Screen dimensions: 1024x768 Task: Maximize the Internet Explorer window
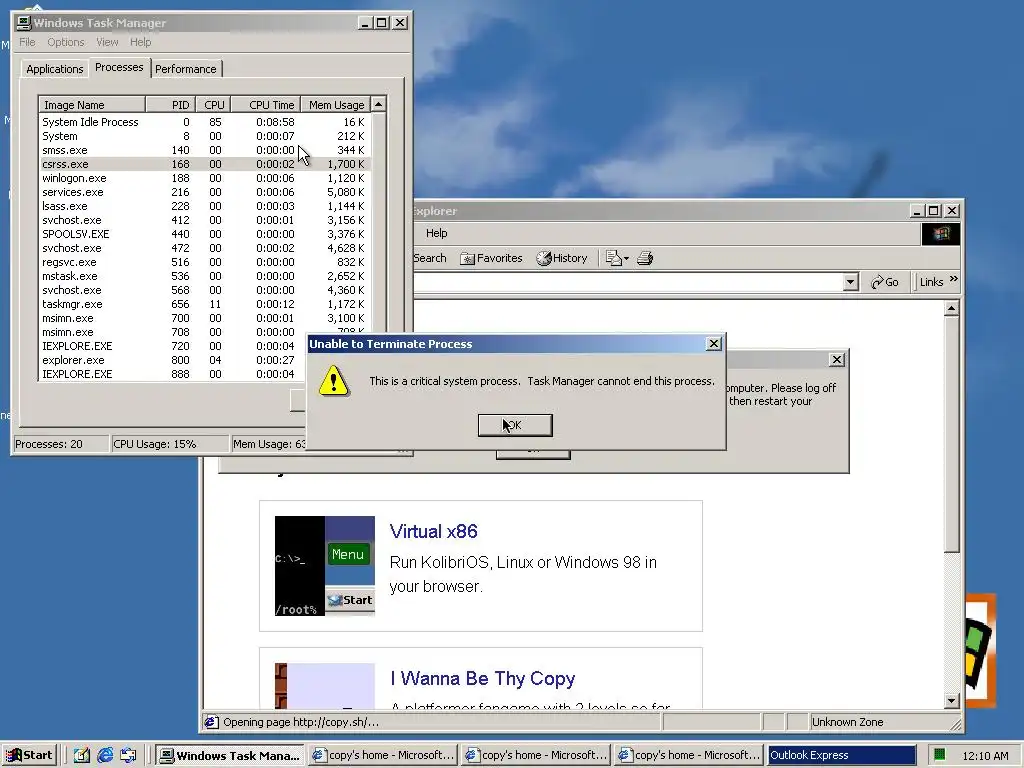[934, 211]
